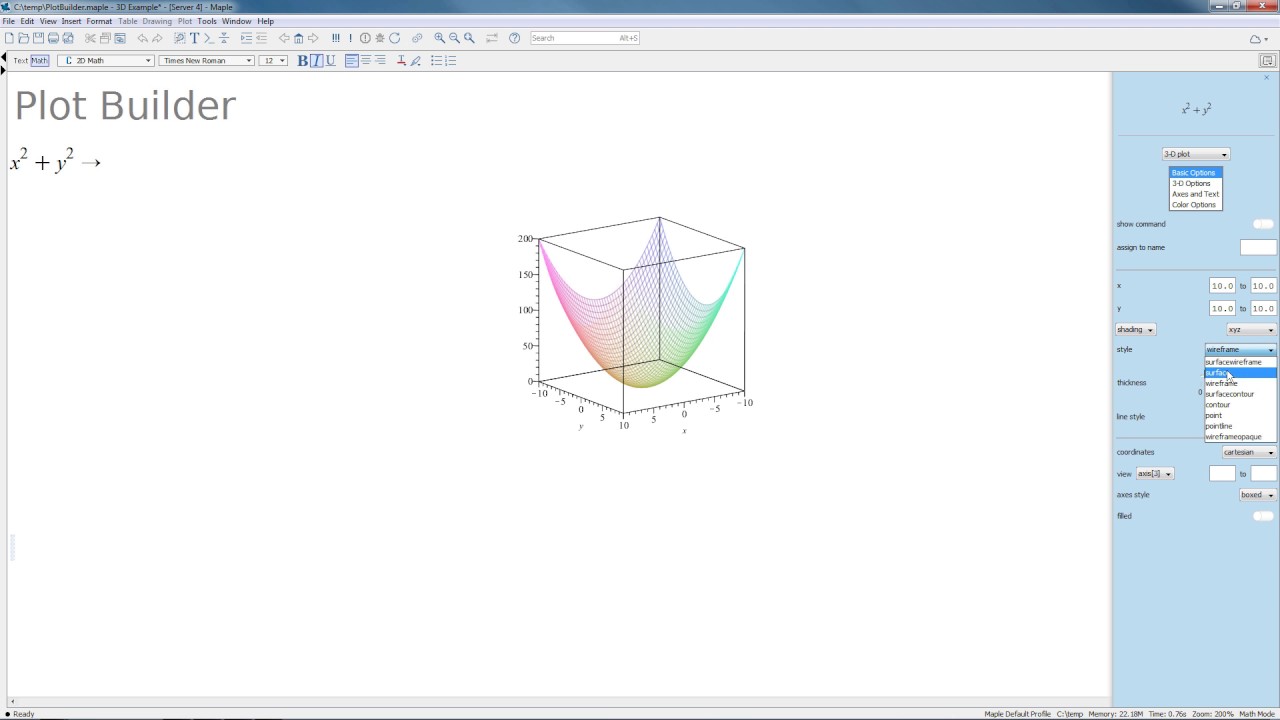Click the y range end field
1280x720 pixels.
(1263, 308)
